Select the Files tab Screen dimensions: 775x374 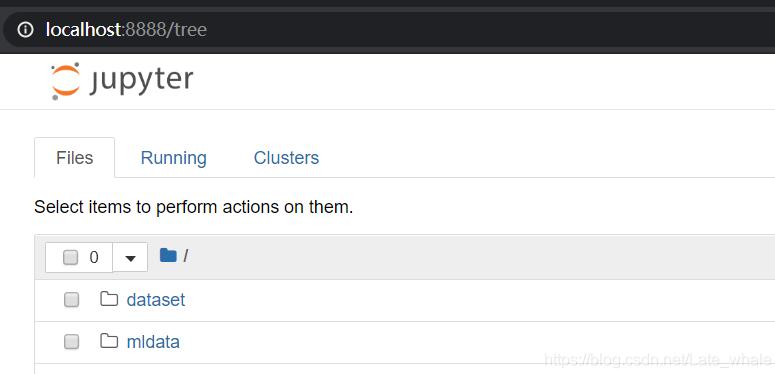click(x=75, y=158)
